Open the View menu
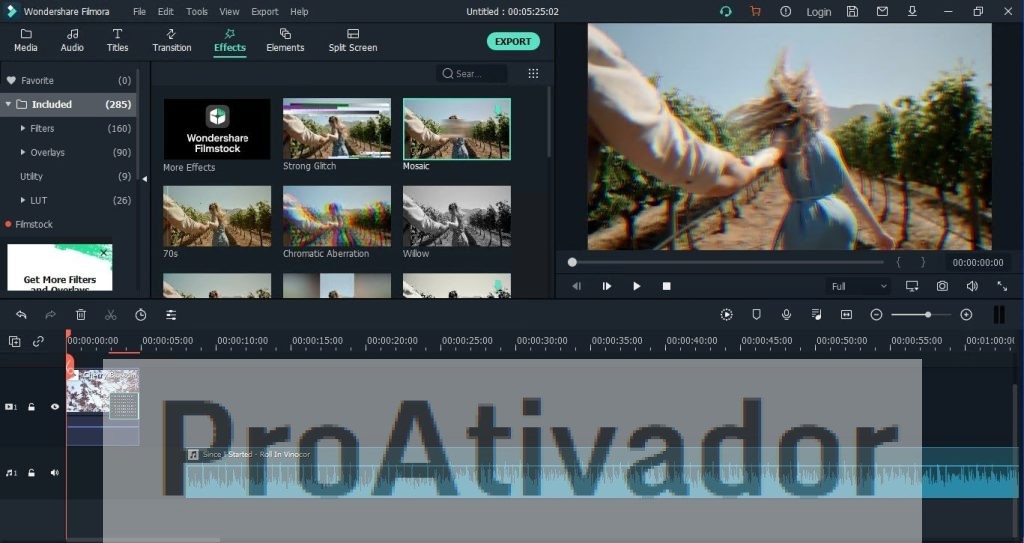 (x=229, y=12)
